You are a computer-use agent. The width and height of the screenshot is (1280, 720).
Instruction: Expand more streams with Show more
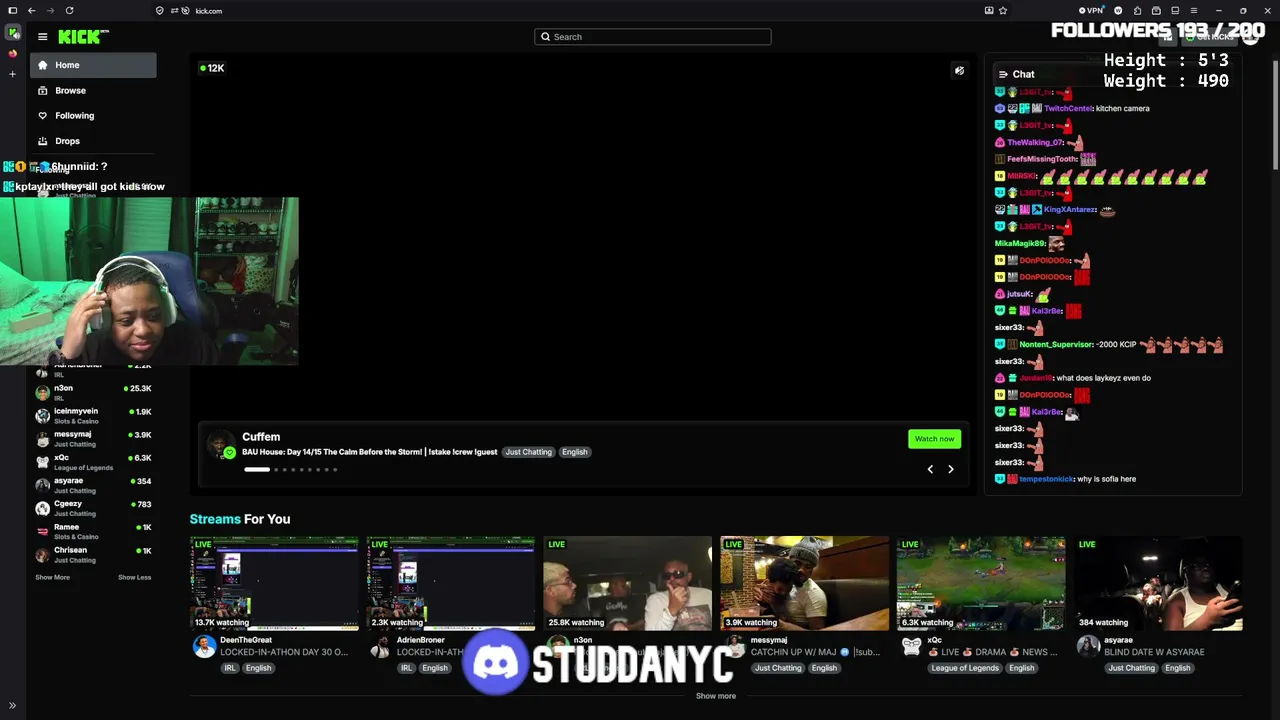(716, 696)
